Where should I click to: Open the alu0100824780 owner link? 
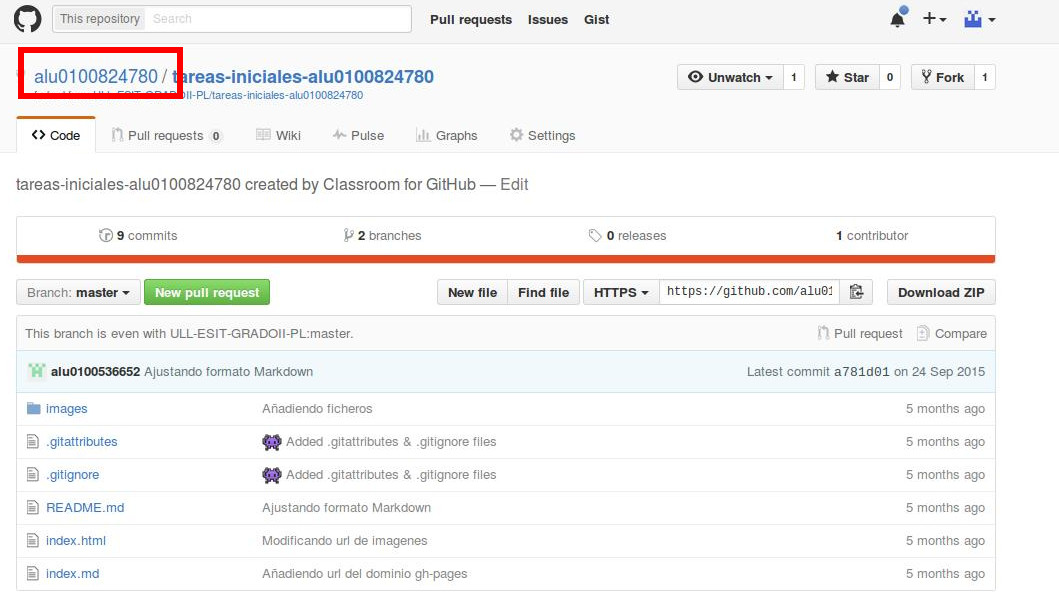(96, 76)
